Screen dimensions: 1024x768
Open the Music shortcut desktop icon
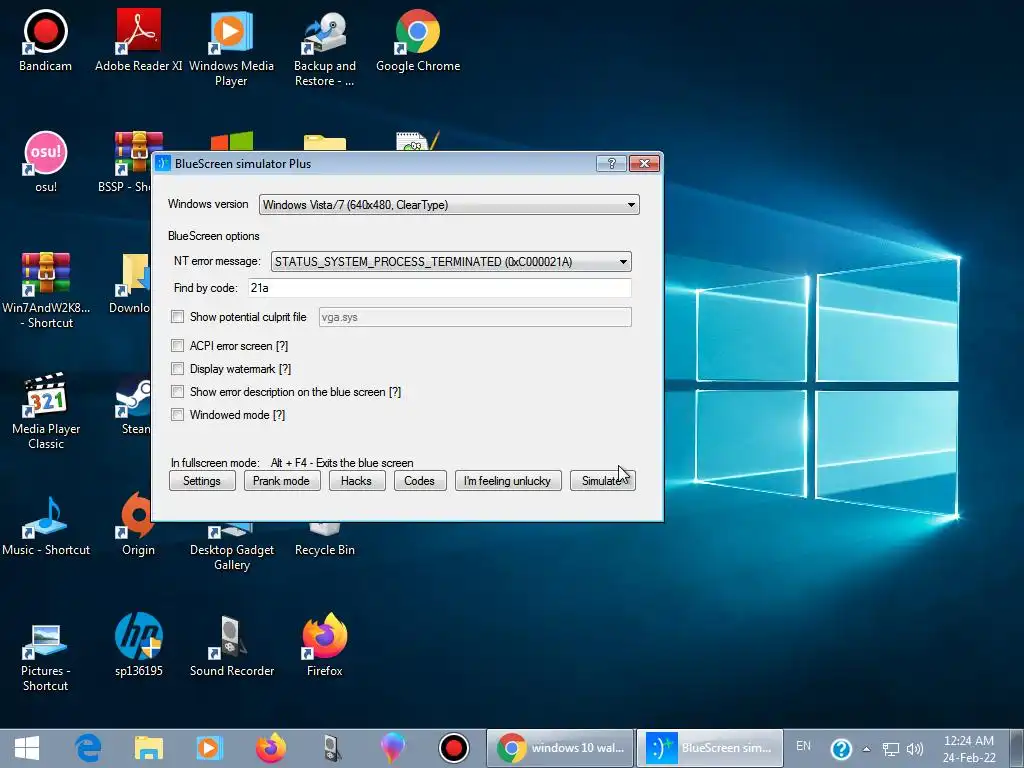[x=46, y=525]
